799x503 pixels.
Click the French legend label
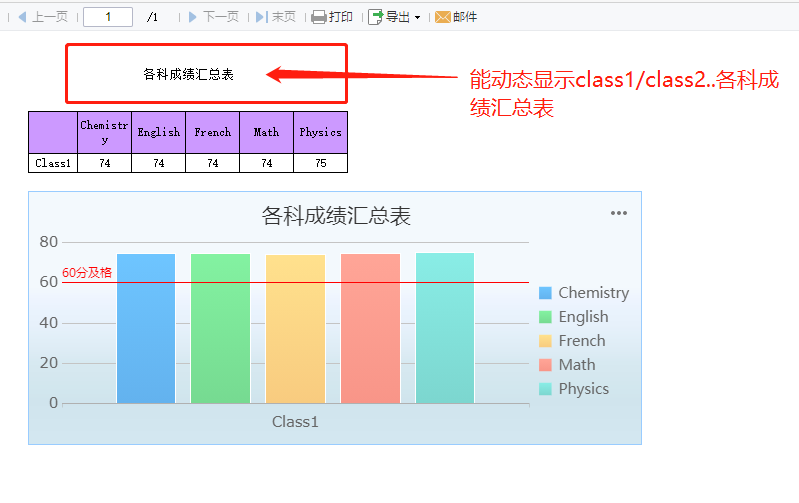coord(582,340)
